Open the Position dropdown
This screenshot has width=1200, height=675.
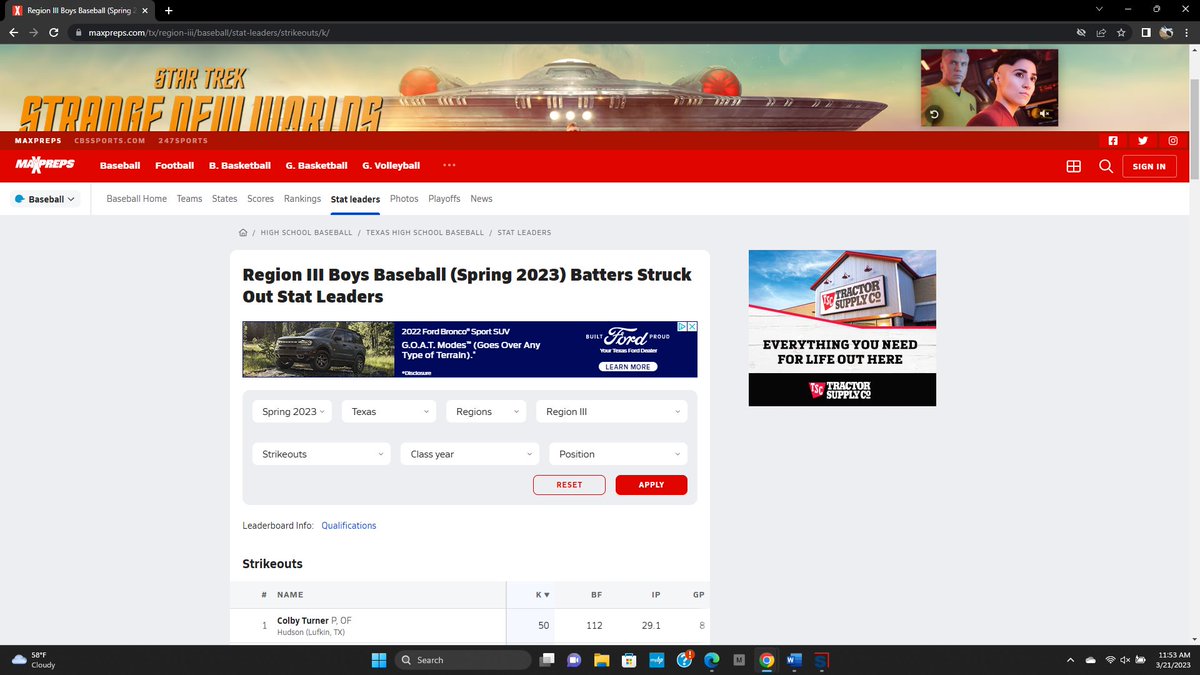tap(618, 454)
